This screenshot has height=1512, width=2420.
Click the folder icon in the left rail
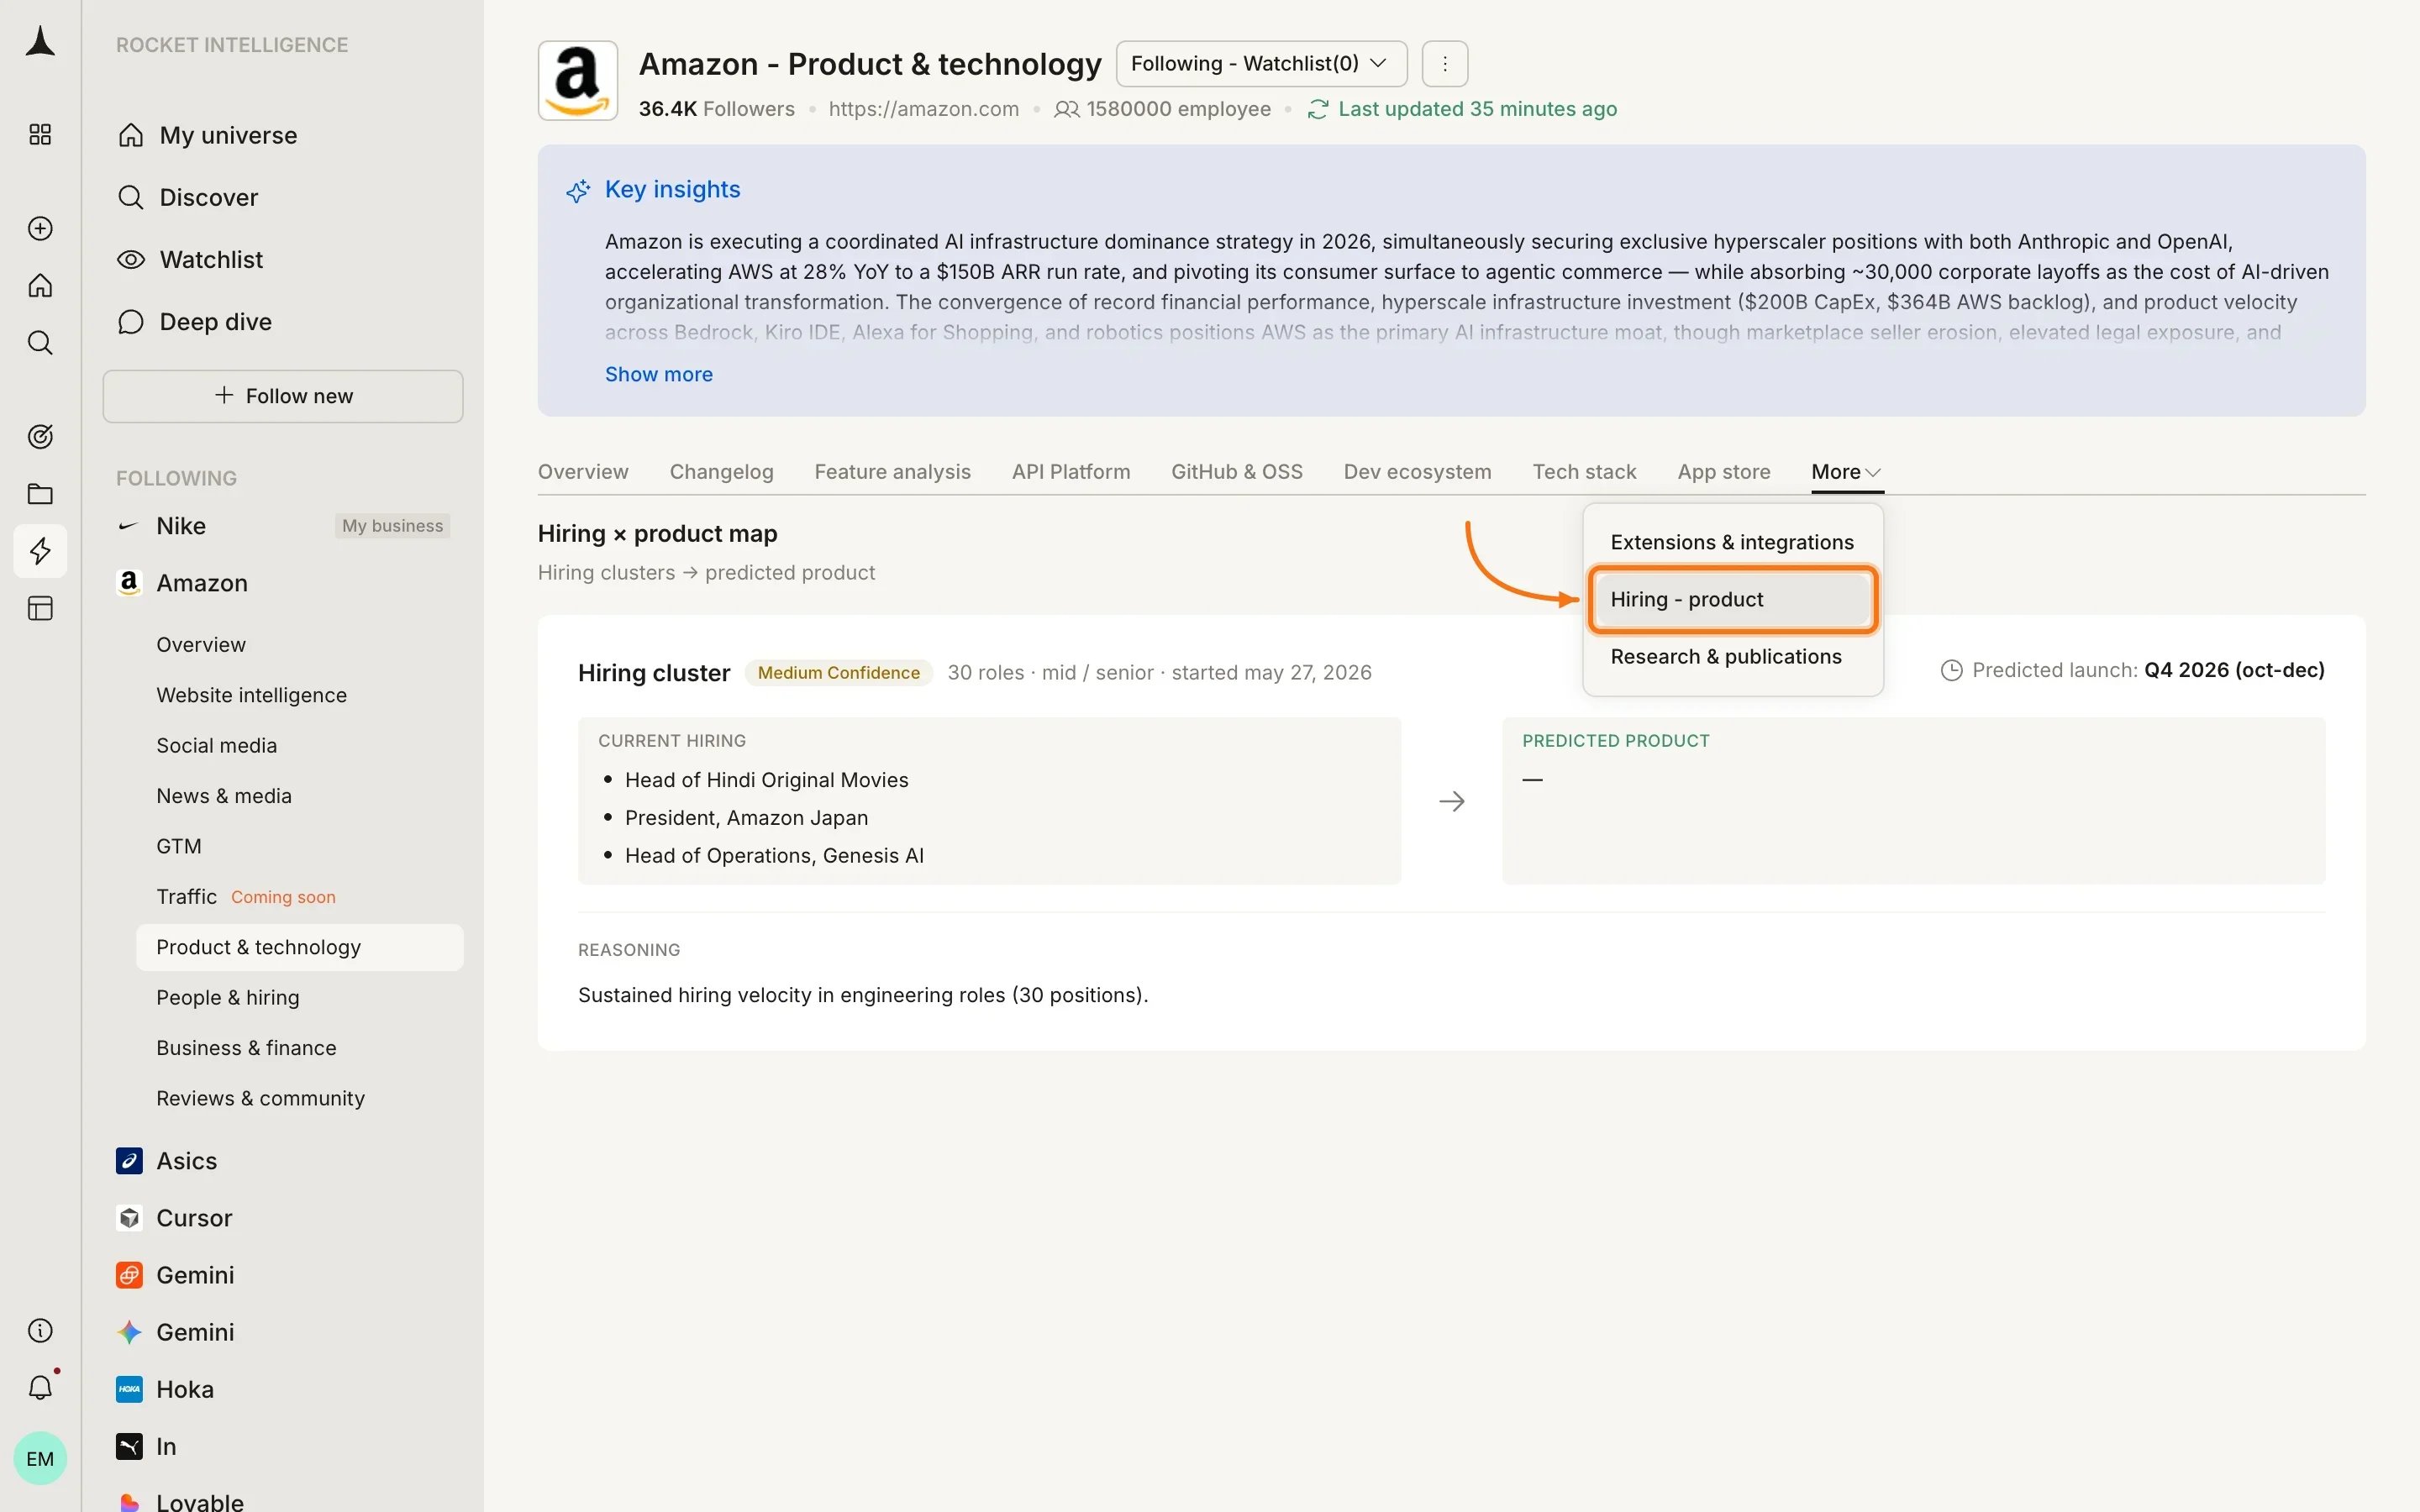coord(40,494)
